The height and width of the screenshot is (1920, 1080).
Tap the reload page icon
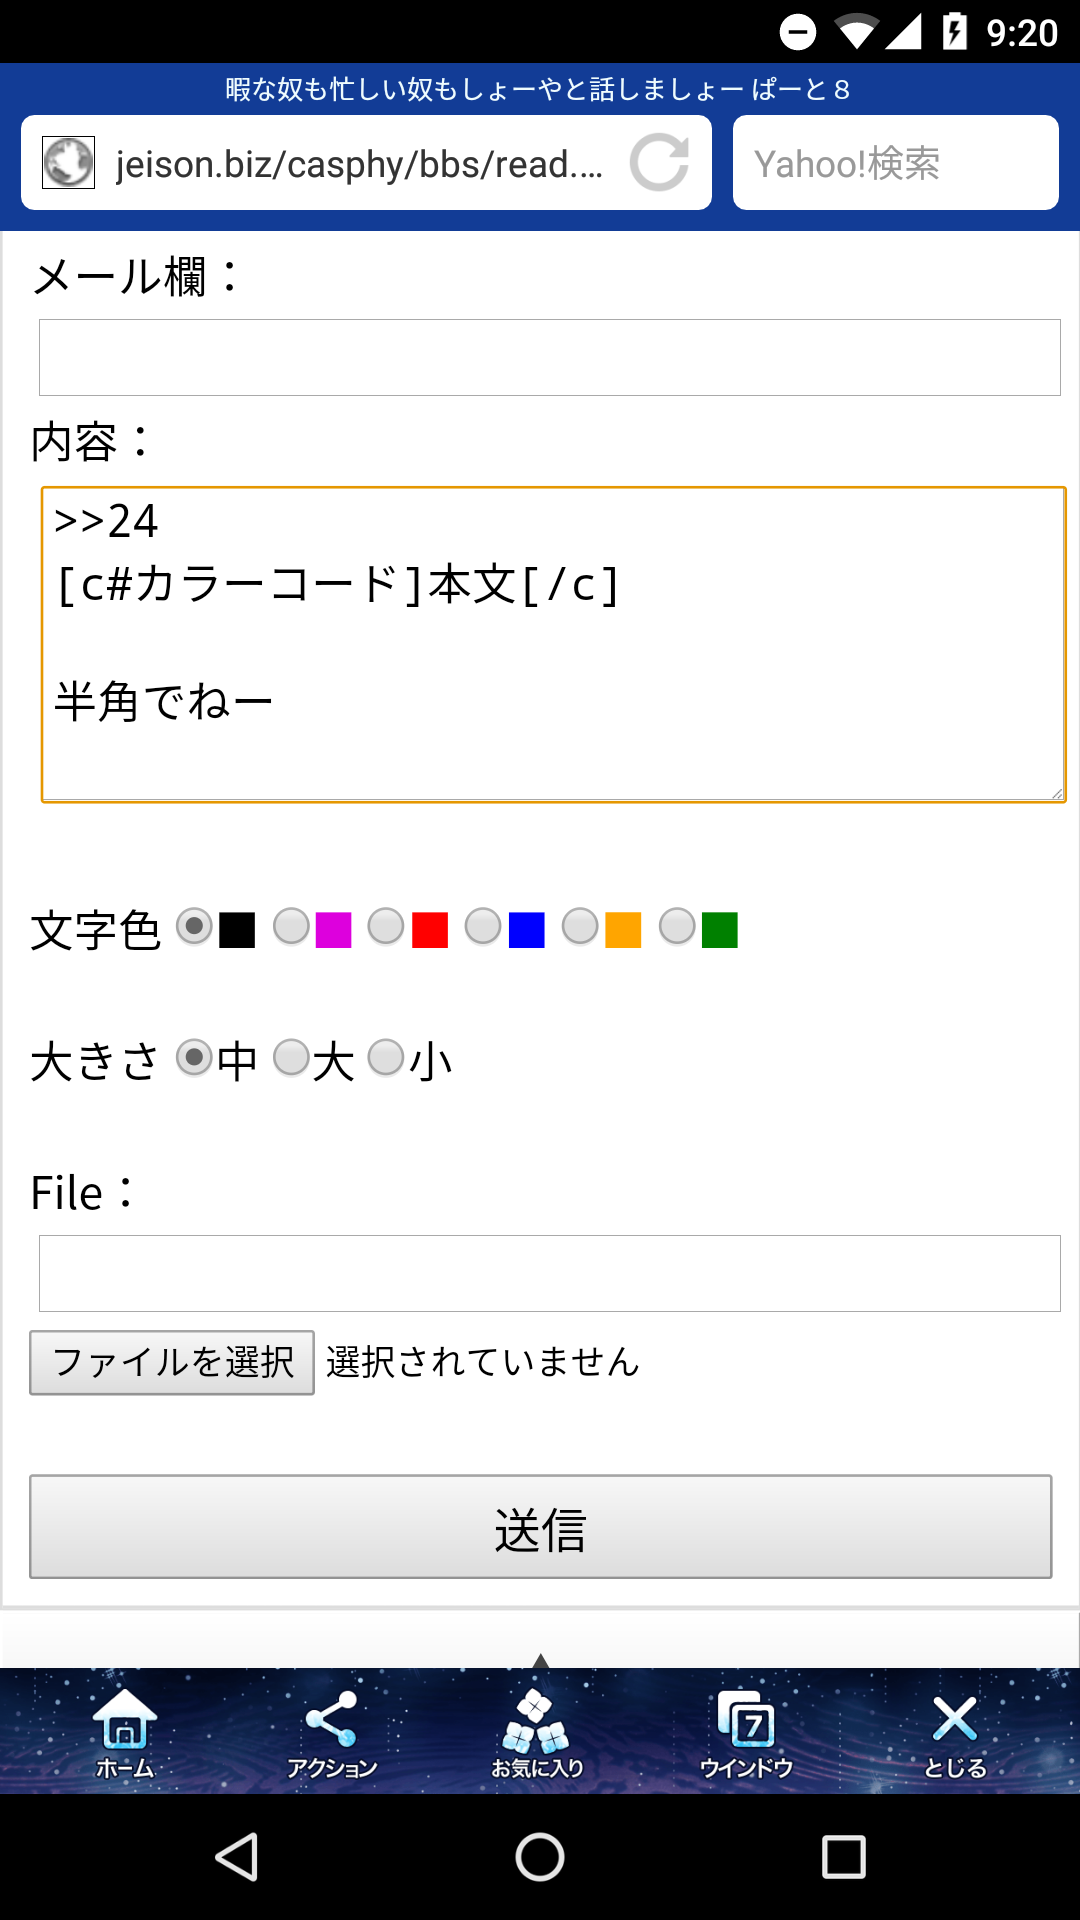pos(659,163)
